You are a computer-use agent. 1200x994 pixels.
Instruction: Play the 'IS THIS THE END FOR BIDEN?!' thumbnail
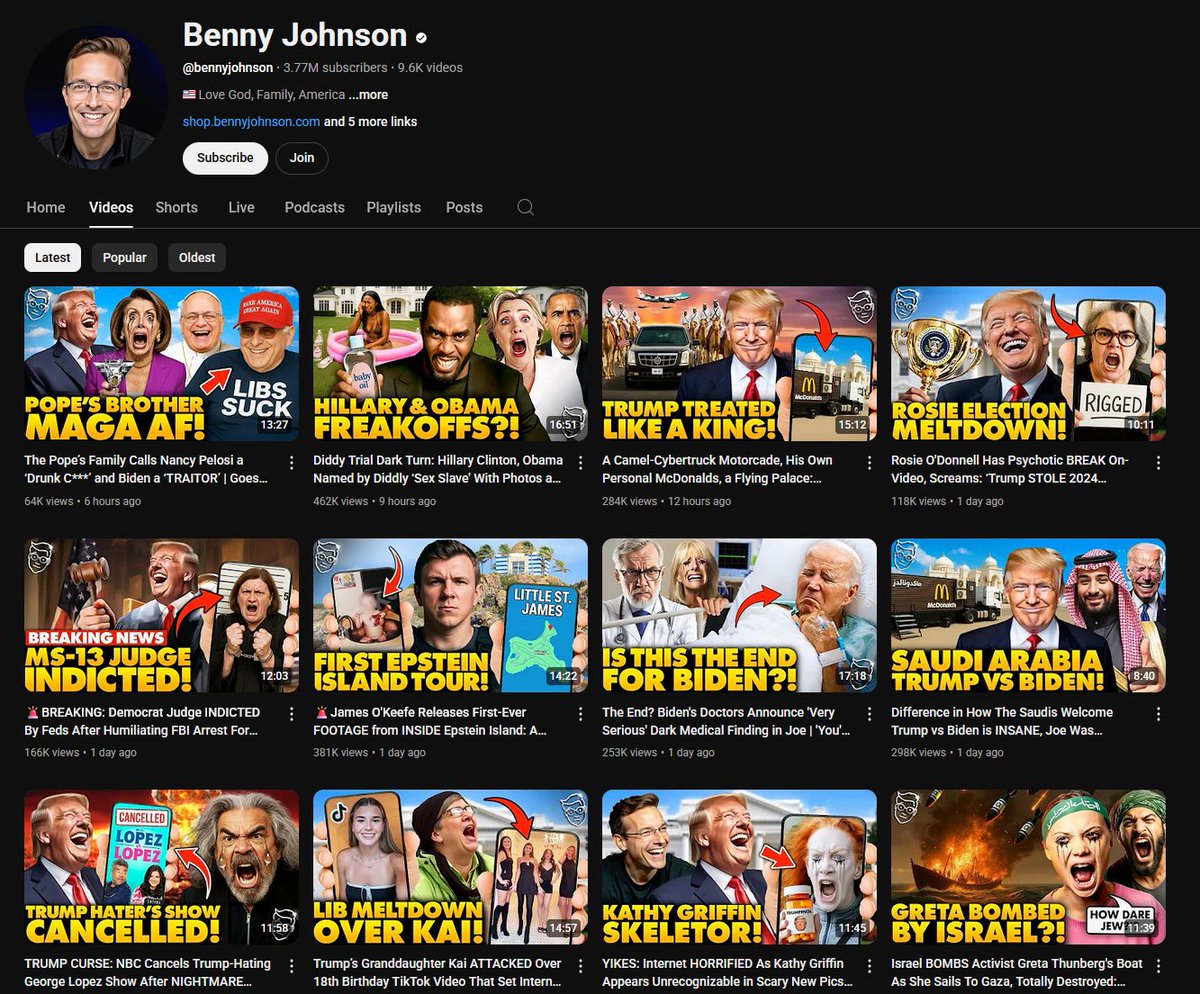pos(739,616)
